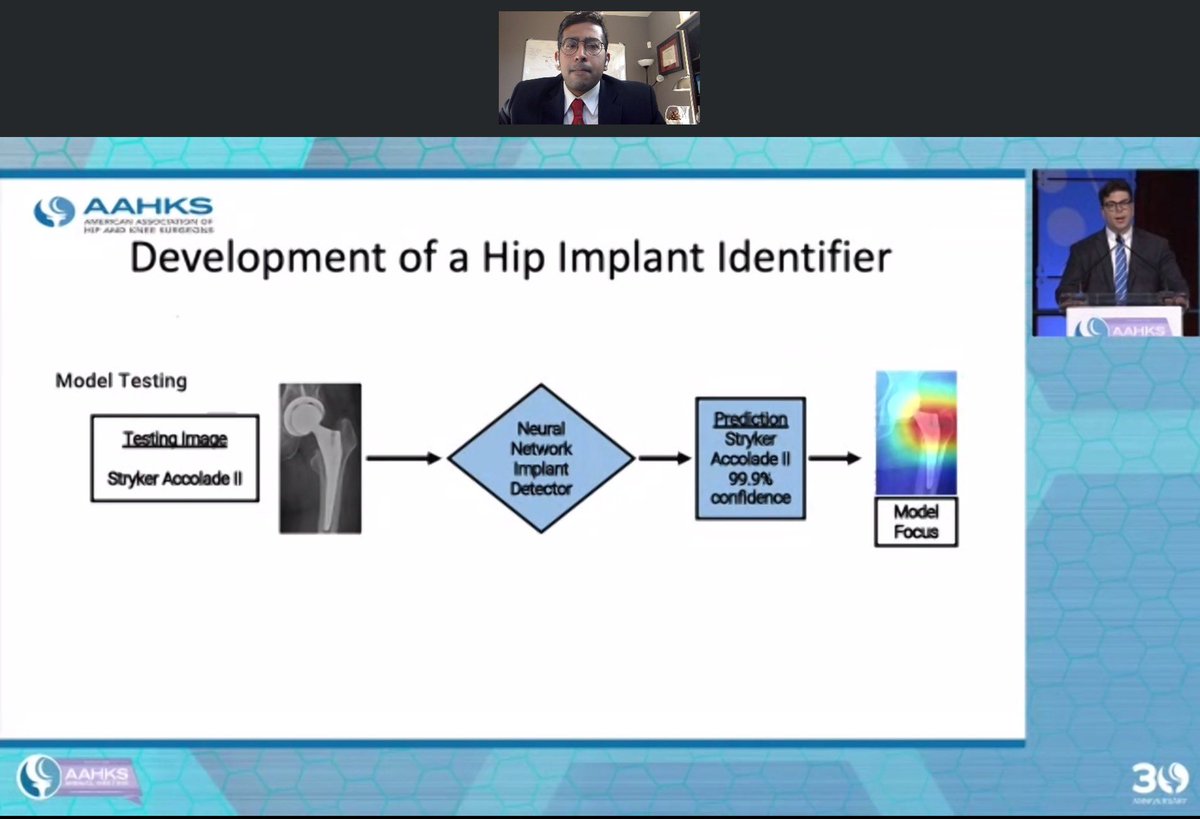Image resolution: width=1200 pixels, height=819 pixels.
Task: Click the 'Testing Image Stryker Accolade II' box
Action: [175, 458]
